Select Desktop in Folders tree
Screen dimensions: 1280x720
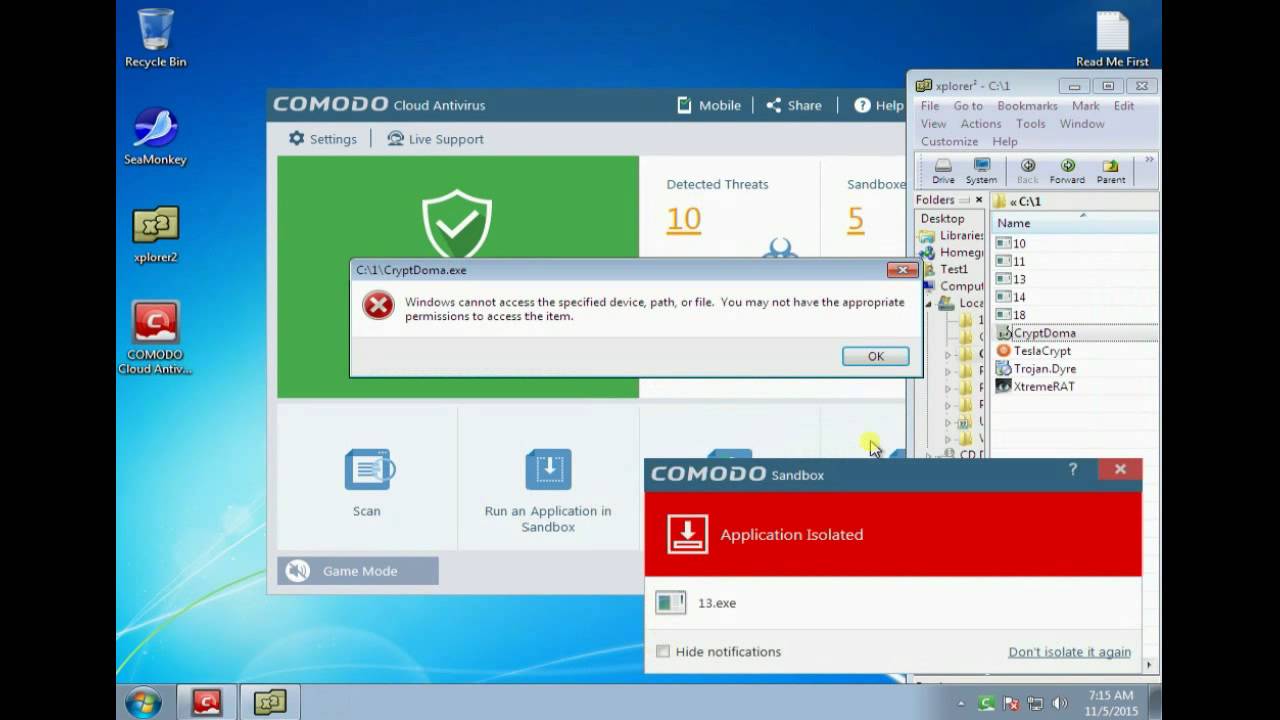pos(943,218)
